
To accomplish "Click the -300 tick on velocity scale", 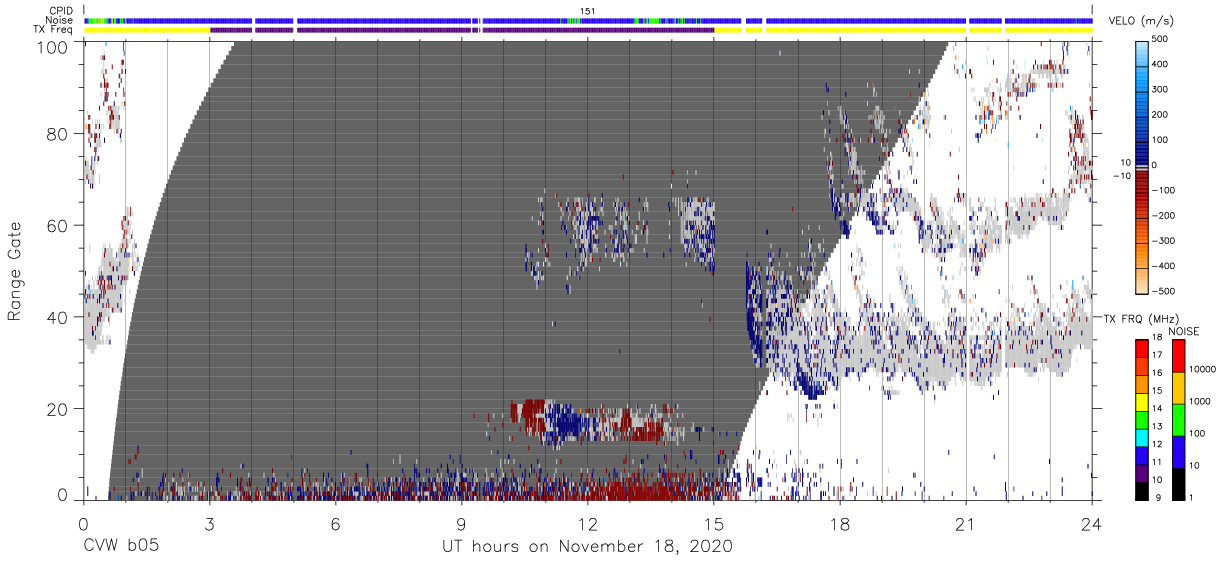I will pos(1166,241).
